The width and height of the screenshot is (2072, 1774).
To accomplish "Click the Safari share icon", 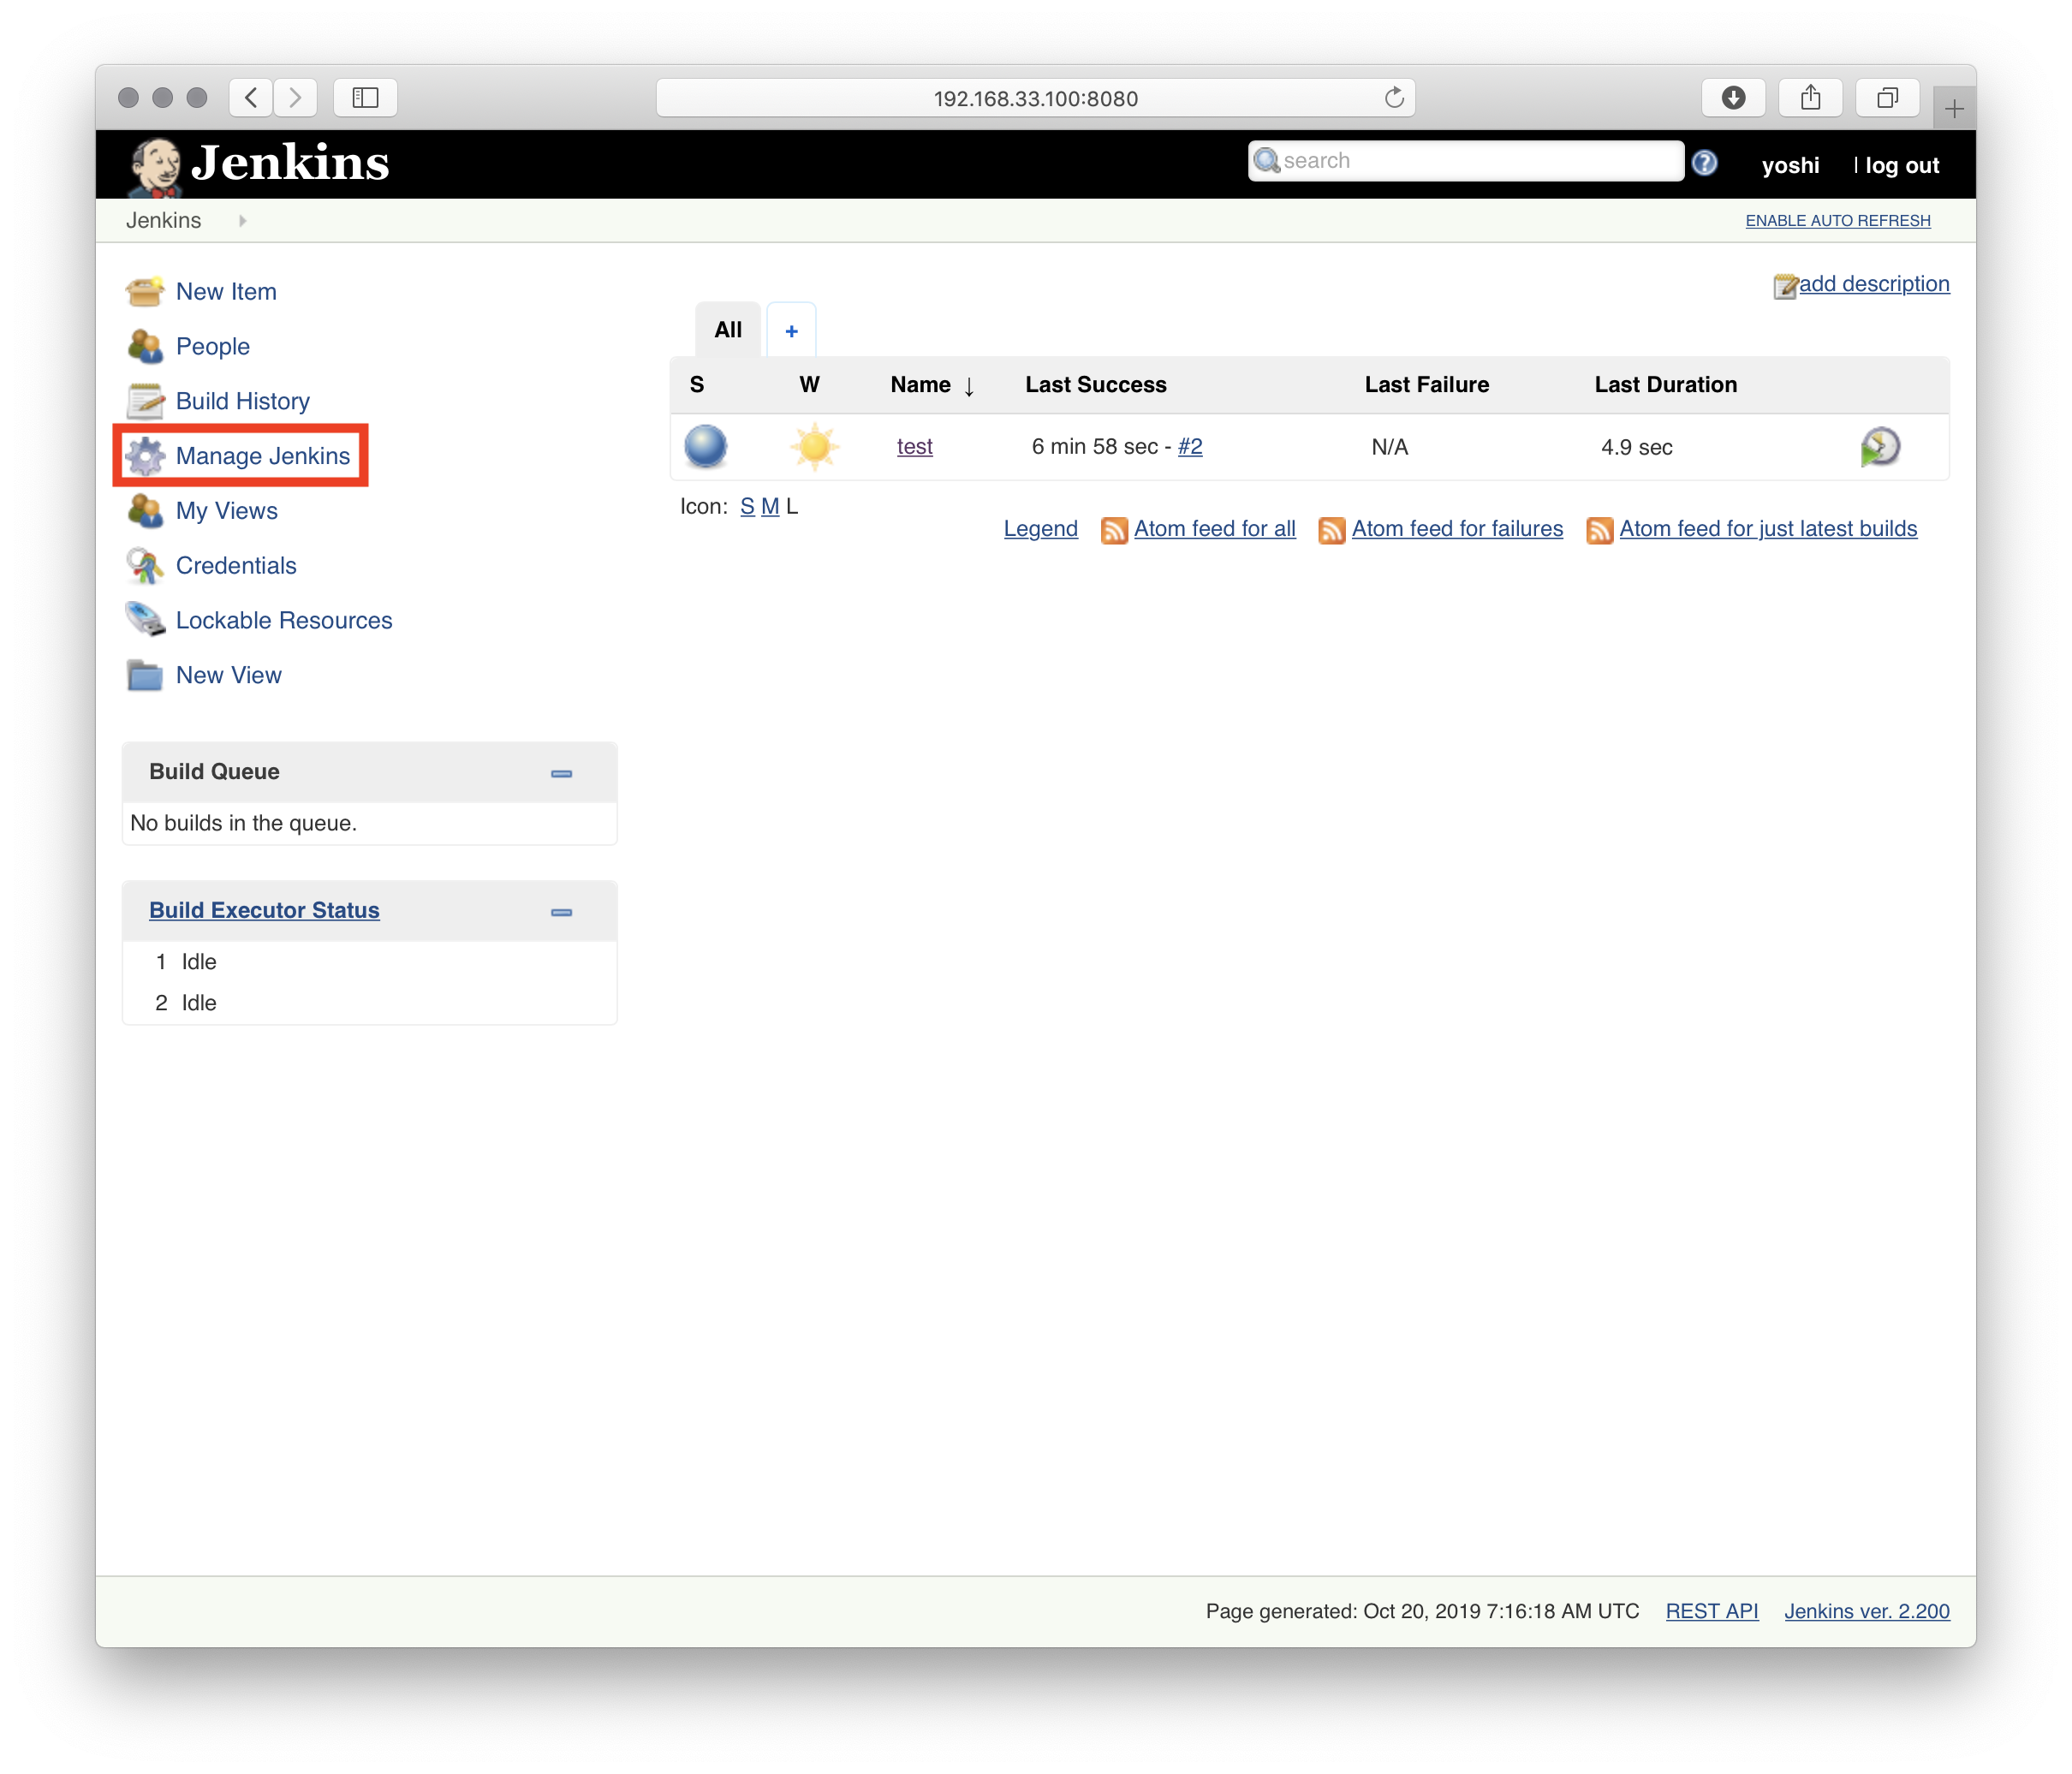I will coord(1811,98).
